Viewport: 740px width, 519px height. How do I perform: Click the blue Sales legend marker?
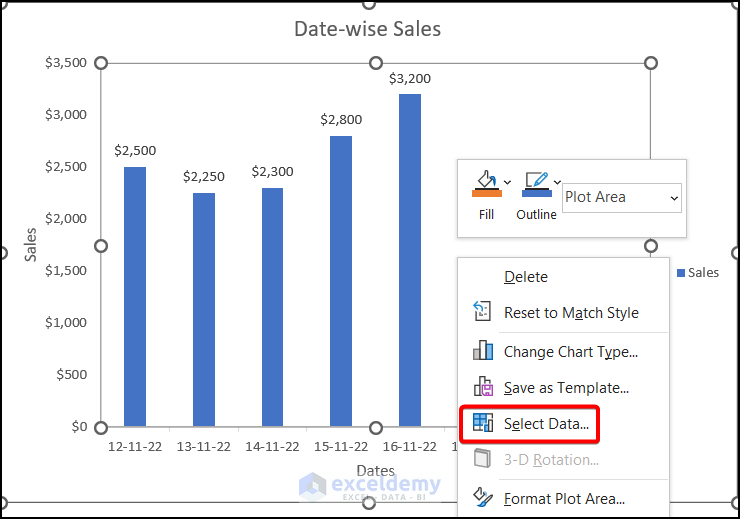681,272
